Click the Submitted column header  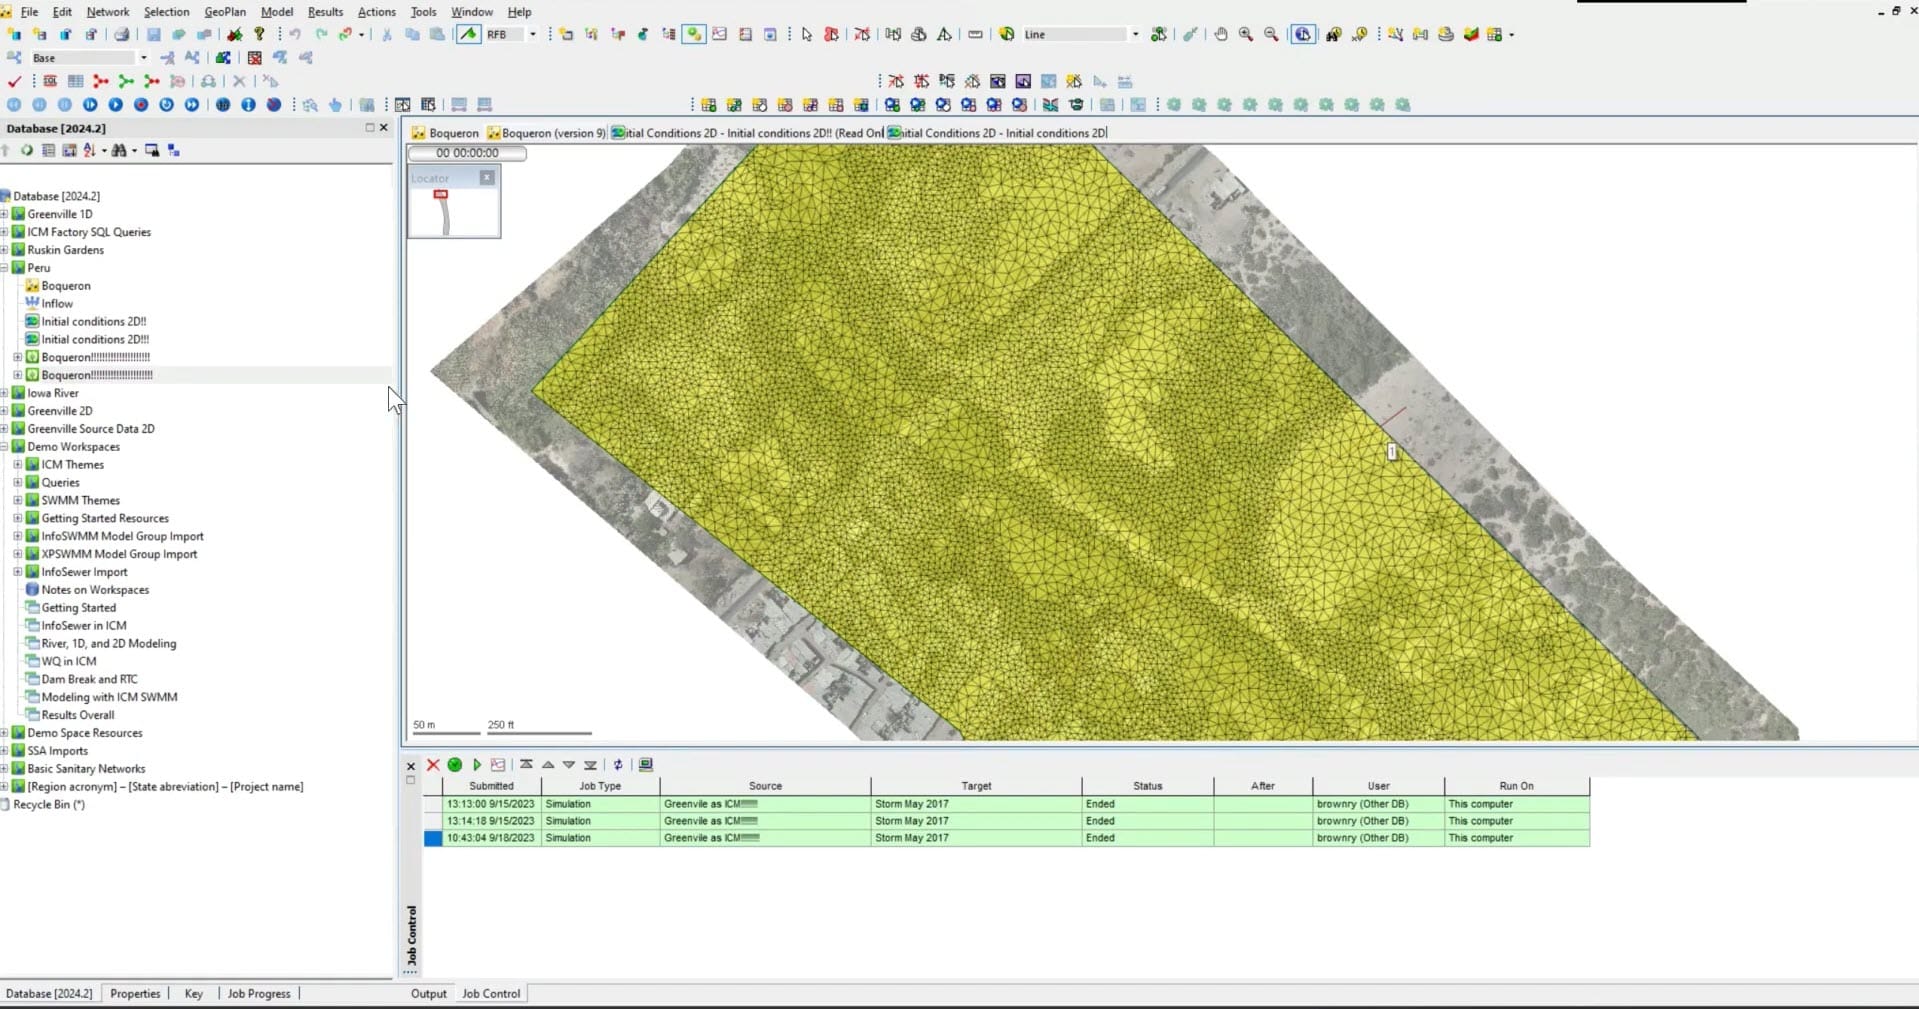491,786
